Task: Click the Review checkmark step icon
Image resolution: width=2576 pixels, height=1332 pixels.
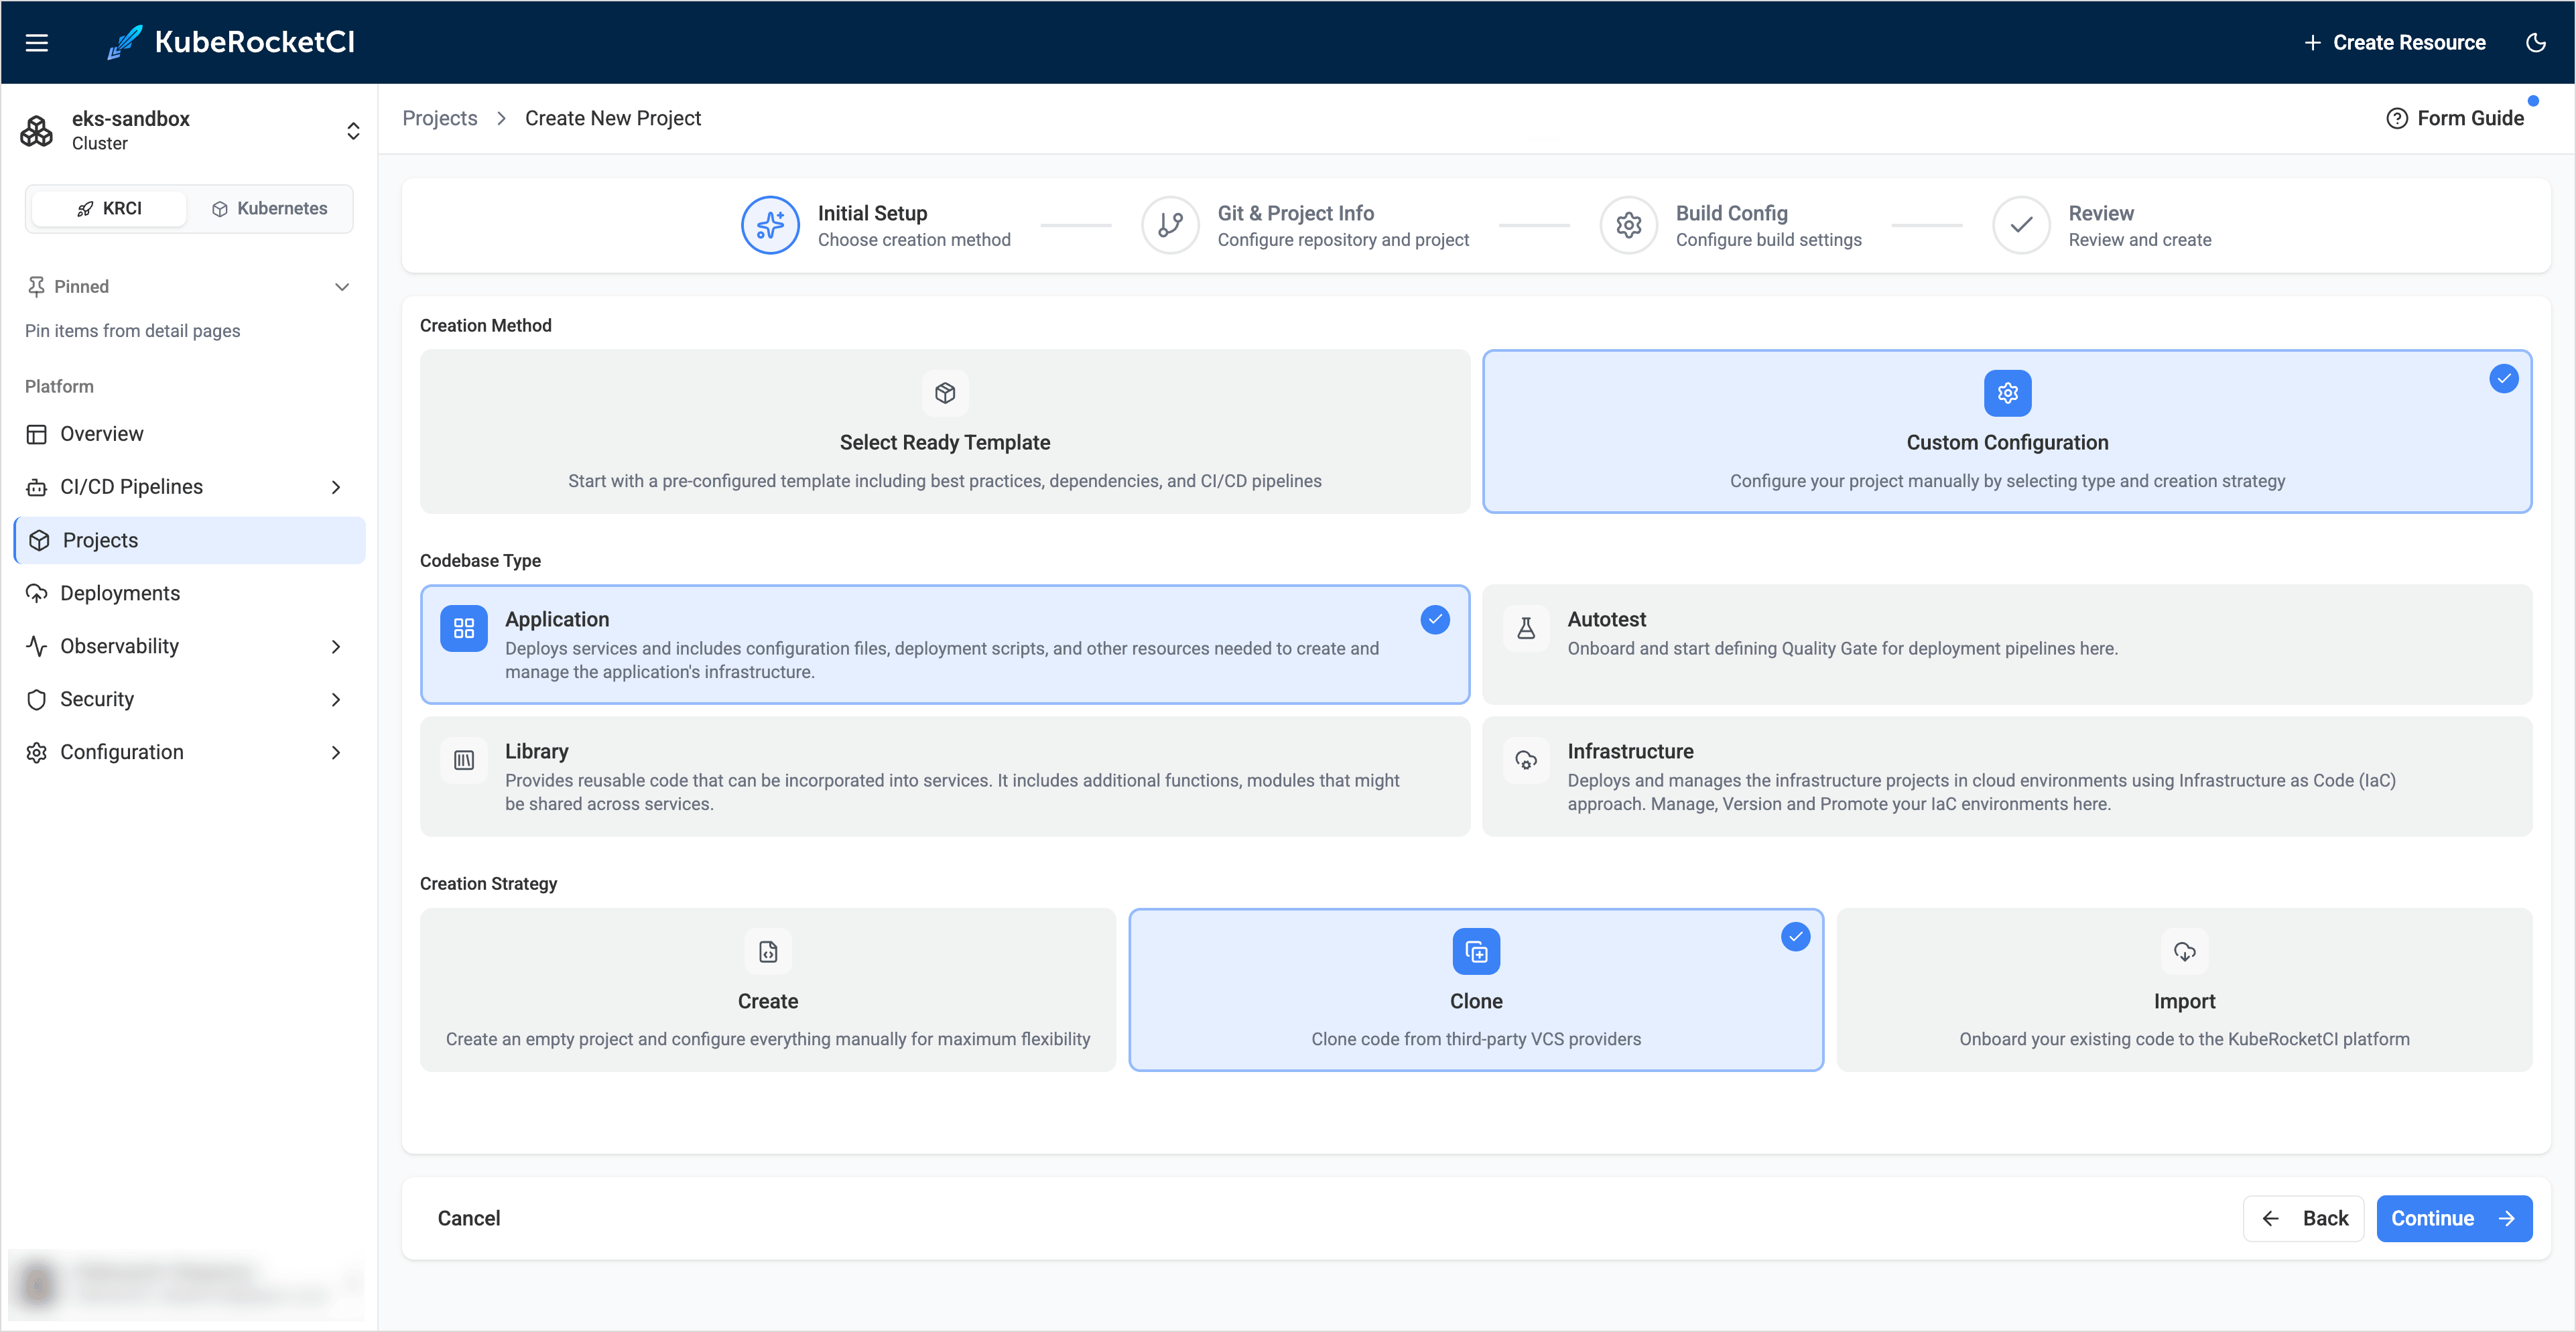Action: pyautogui.click(x=2021, y=225)
